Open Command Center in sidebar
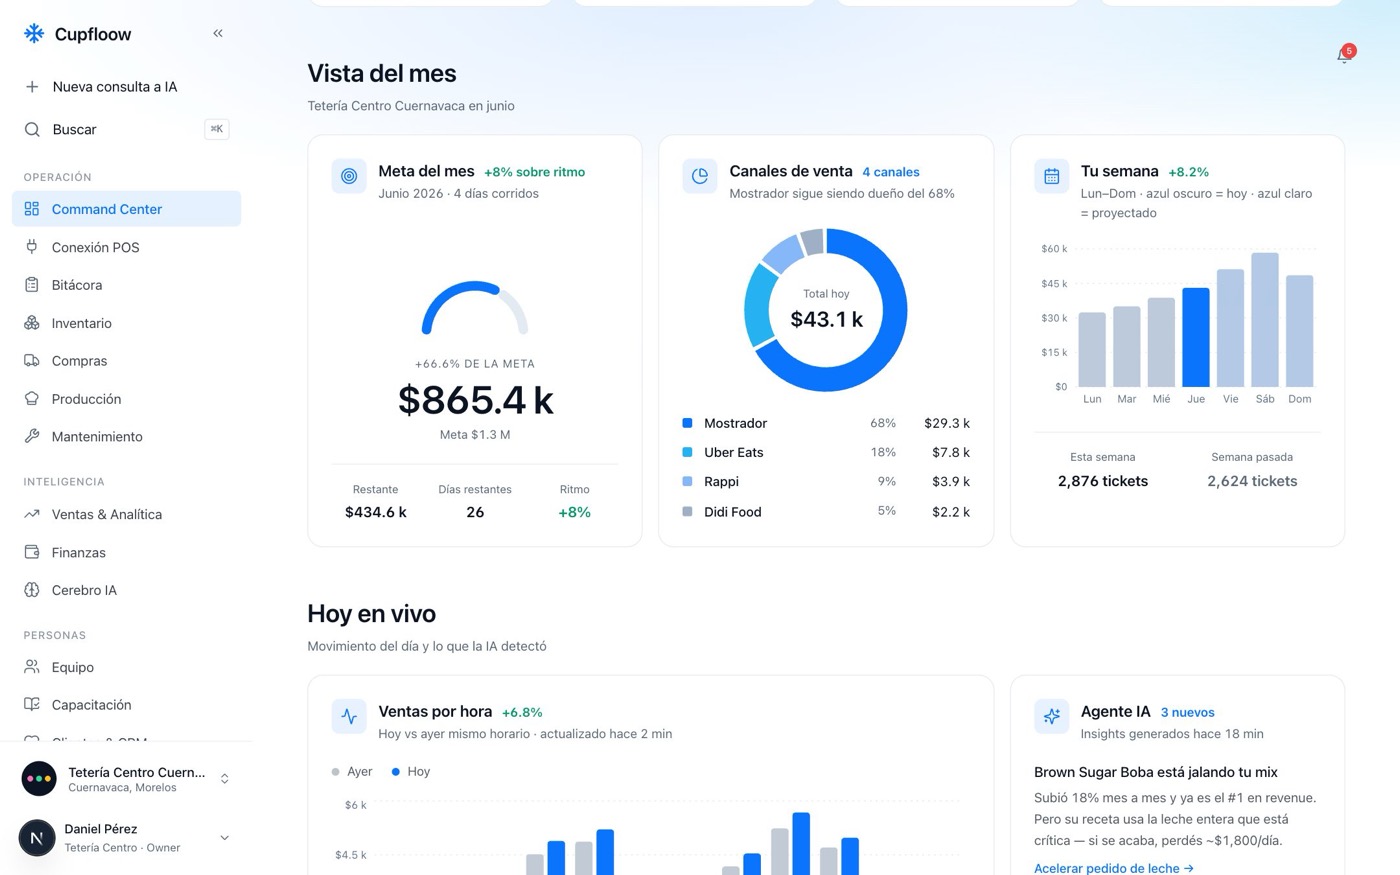 126,209
